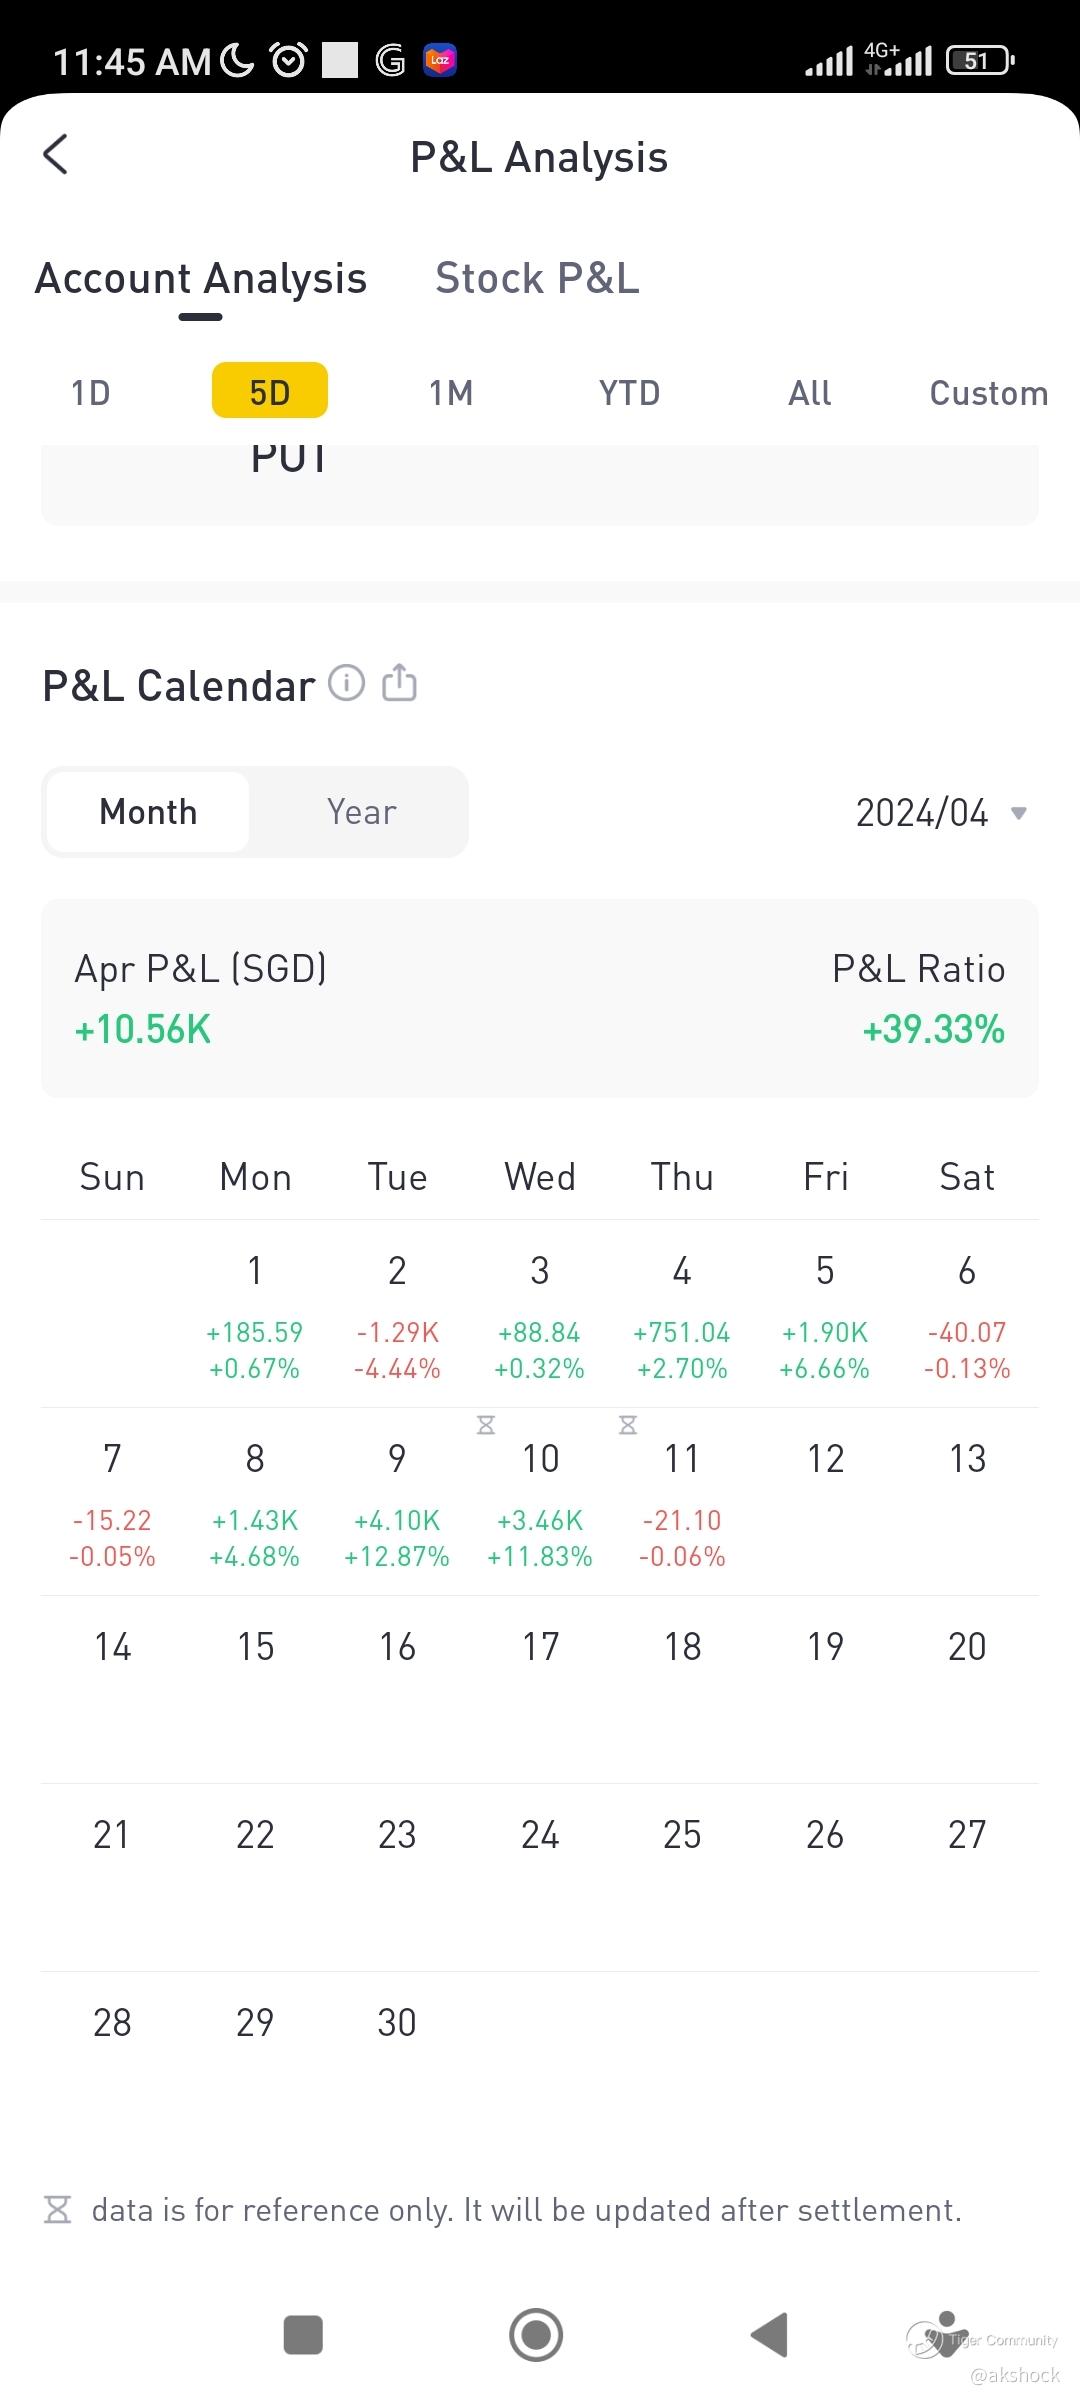Switch calendar to Year view
This screenshot has width=1080, height=2400.
pos(361,812)
